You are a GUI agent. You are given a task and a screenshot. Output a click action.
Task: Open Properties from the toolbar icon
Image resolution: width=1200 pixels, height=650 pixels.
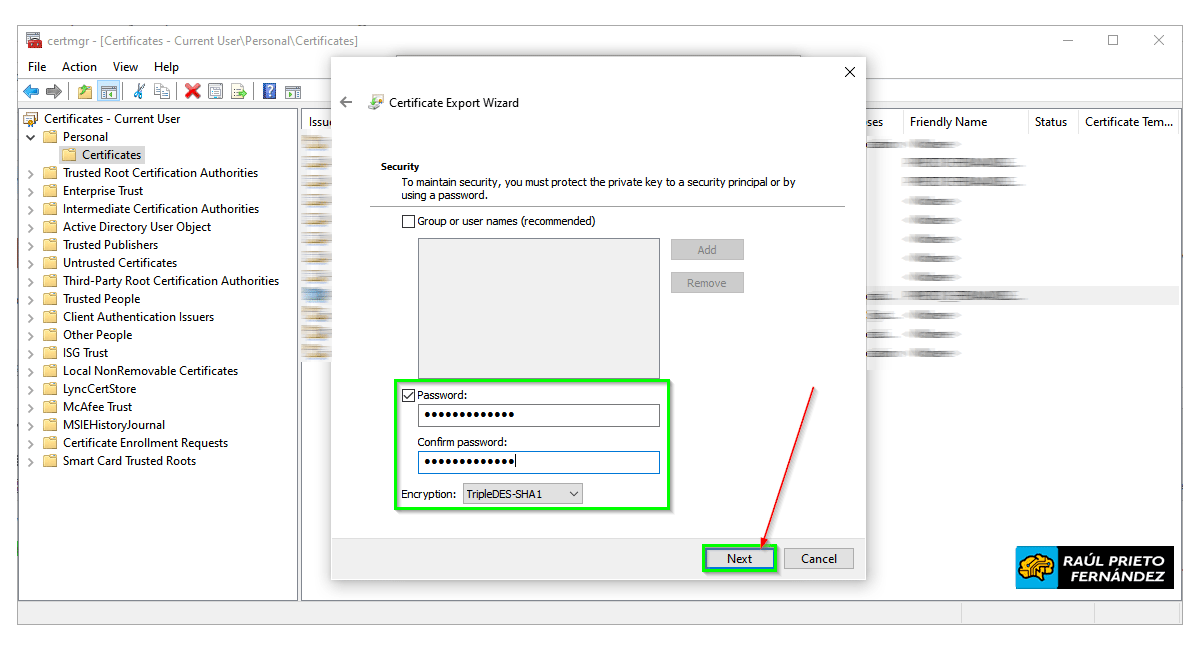click(x=215, y=92)
